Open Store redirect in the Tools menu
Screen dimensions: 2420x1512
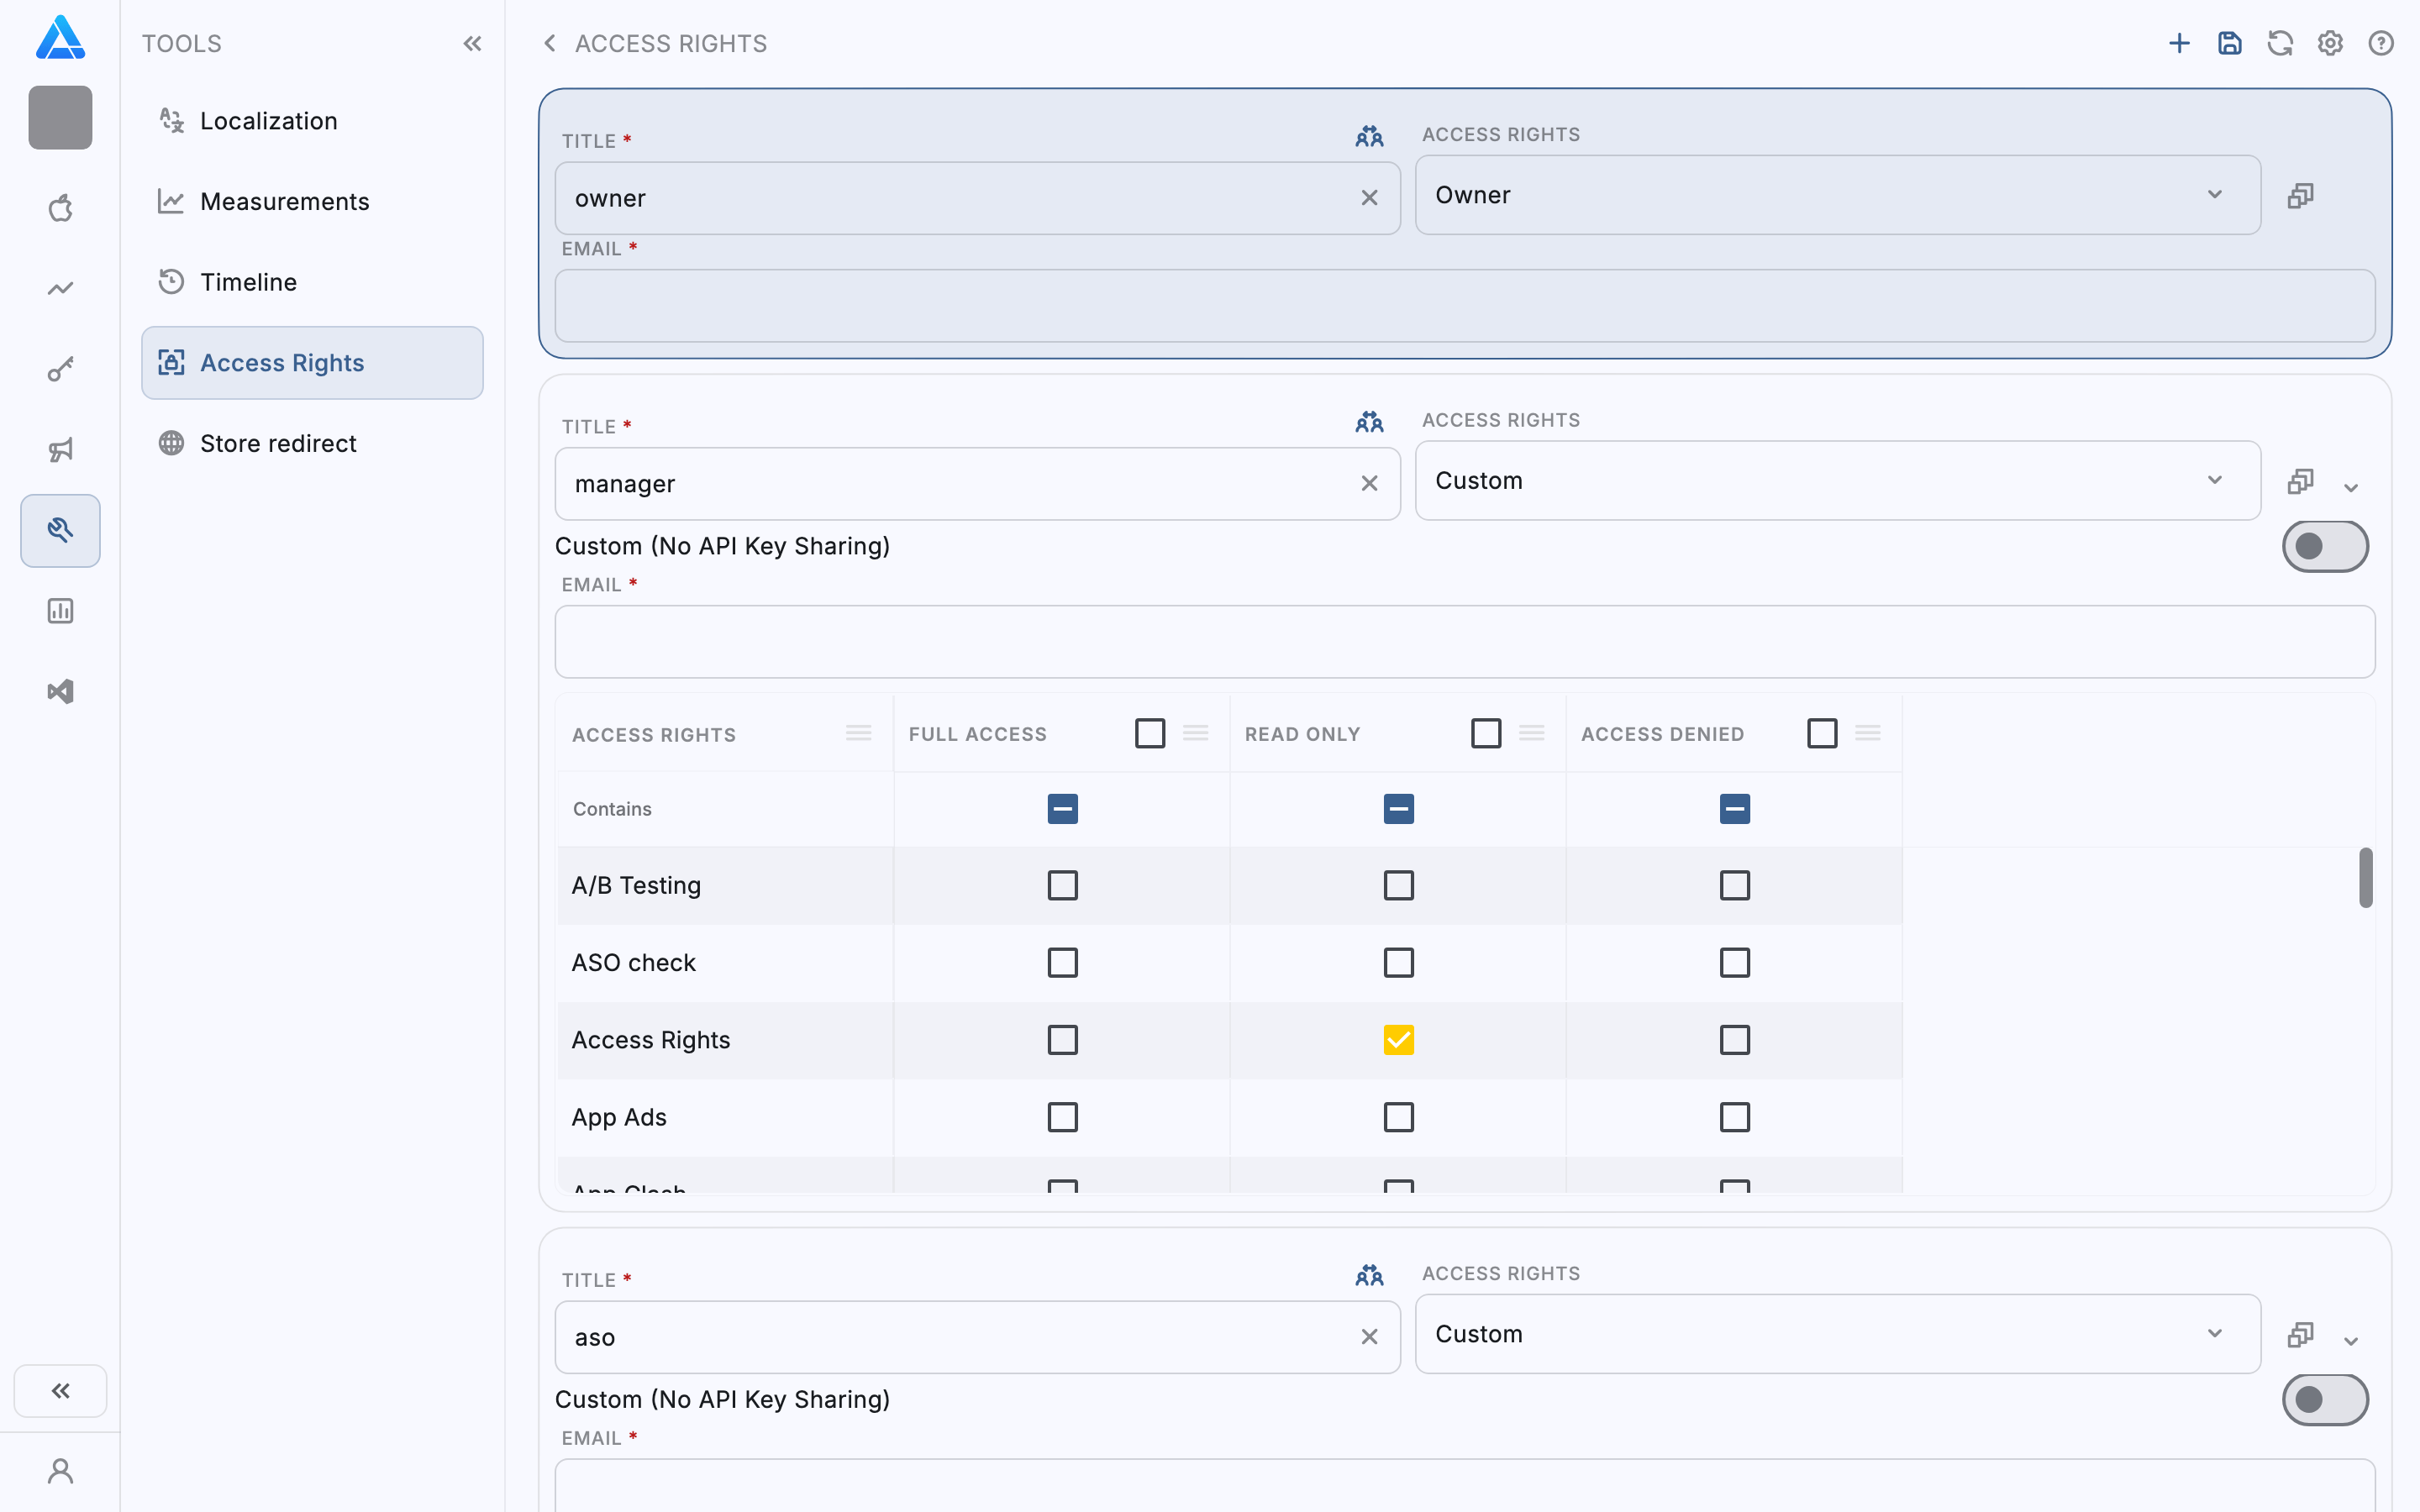coord(277,443)
